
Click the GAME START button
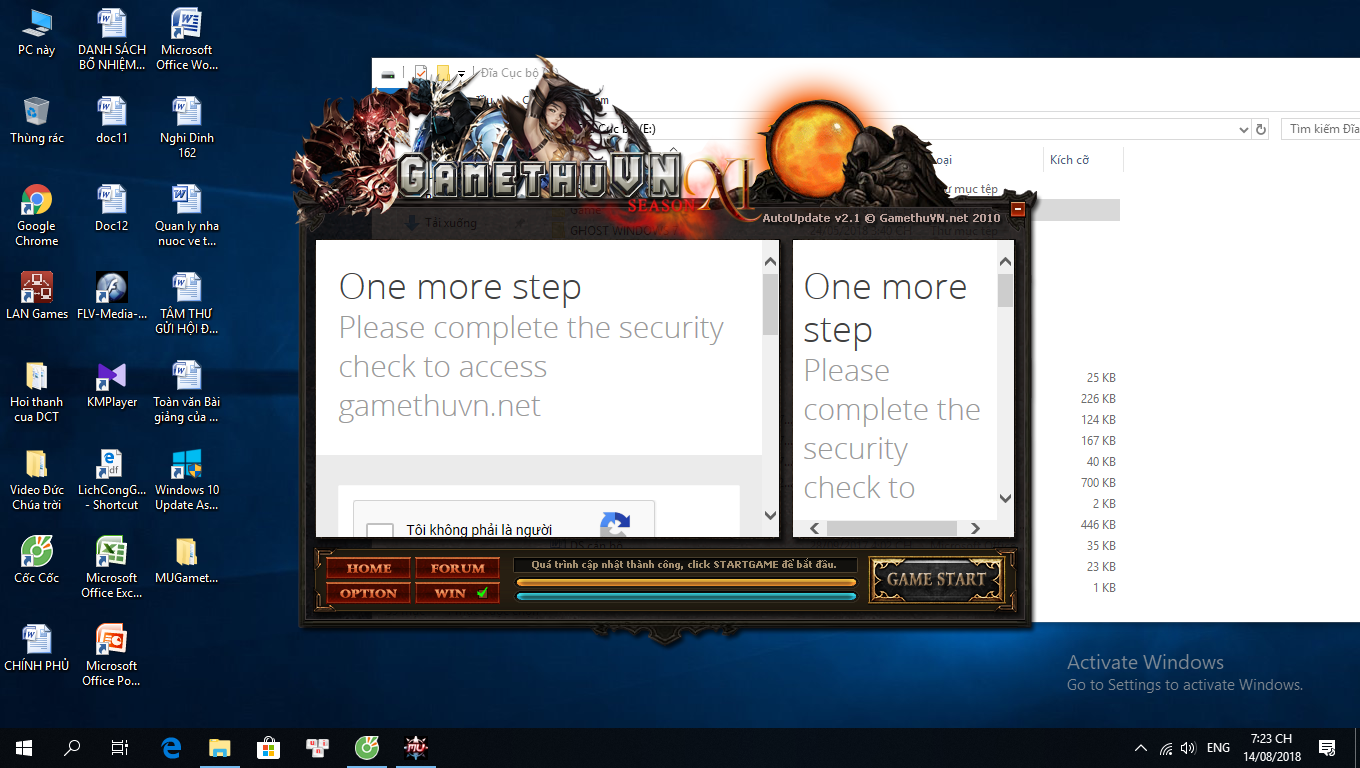[936, 579]
